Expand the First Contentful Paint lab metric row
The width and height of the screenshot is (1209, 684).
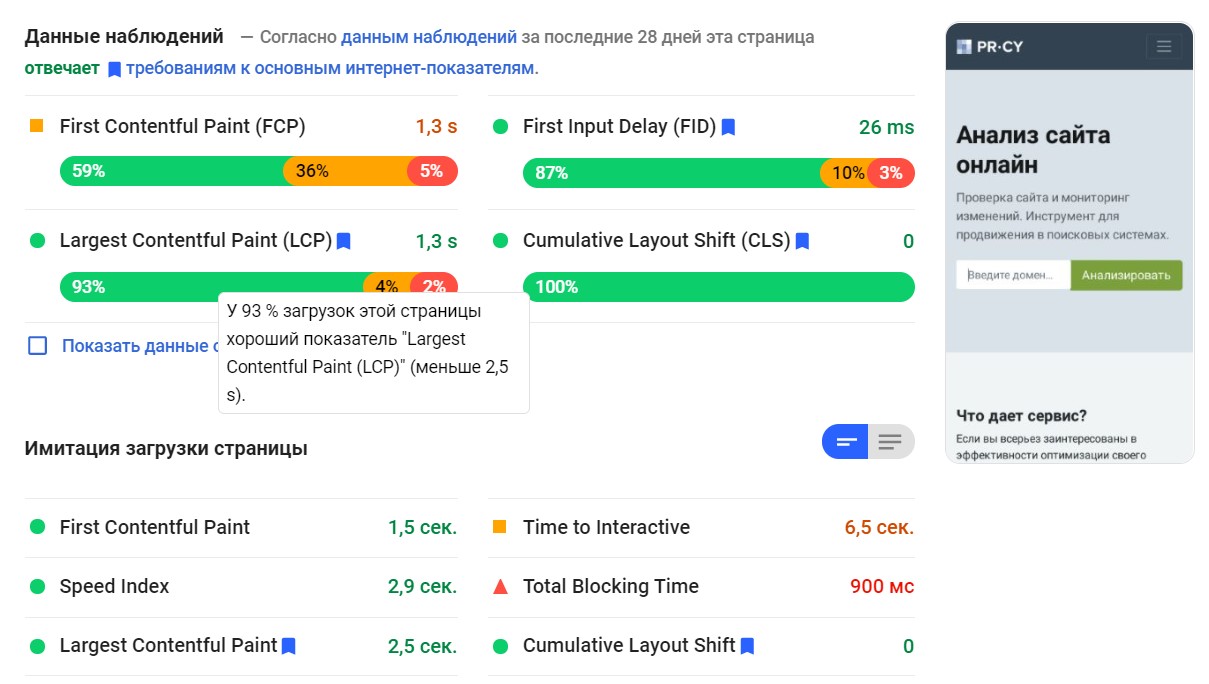pyautogui.click(x=154, y=528)
